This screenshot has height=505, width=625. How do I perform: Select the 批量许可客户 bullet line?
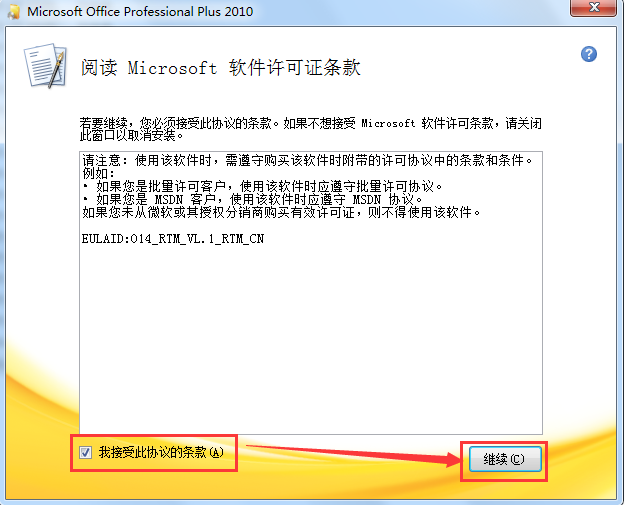[x=263, y=186]
